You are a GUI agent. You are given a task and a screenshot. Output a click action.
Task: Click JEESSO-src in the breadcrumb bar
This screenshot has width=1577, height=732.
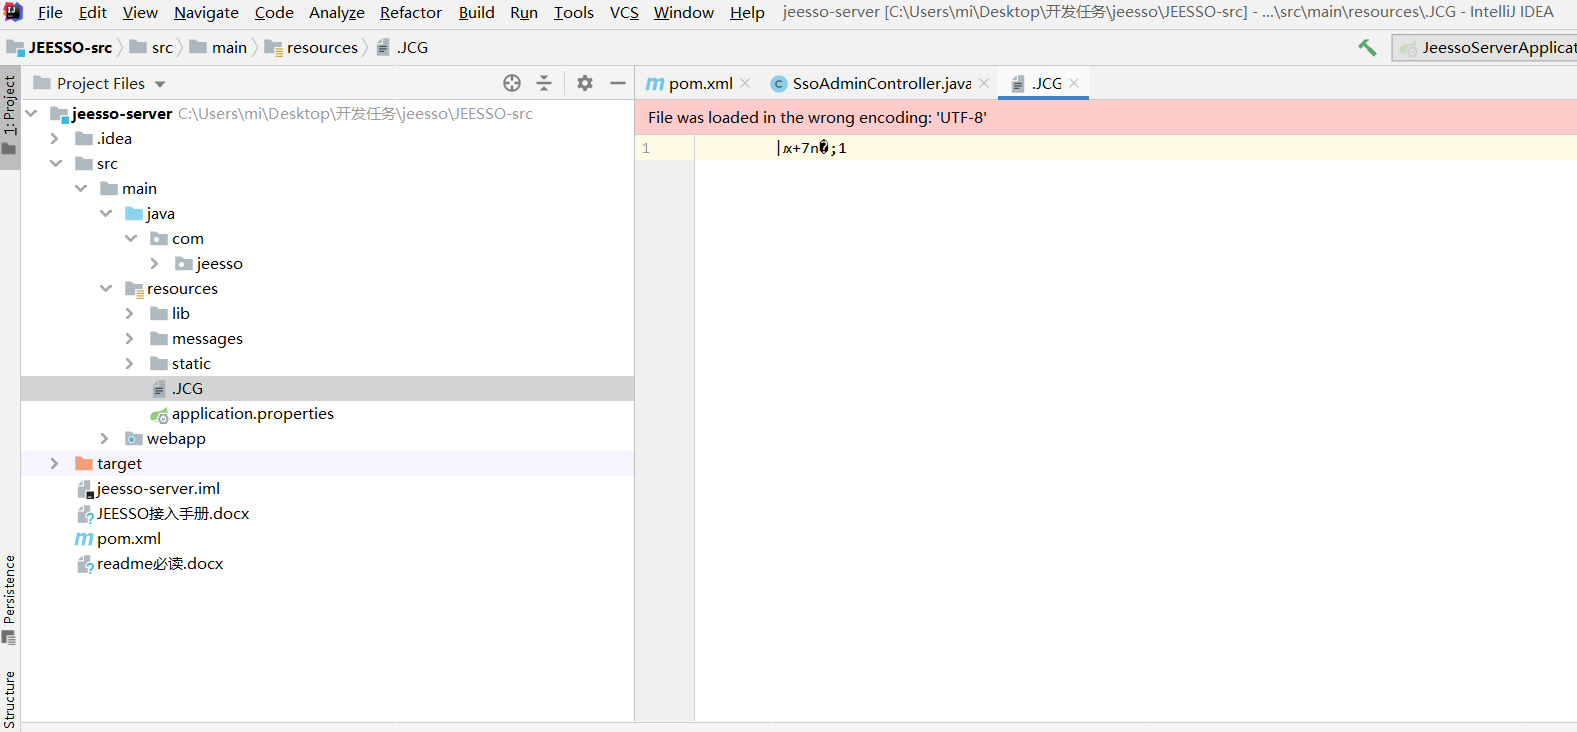[70, 48]
